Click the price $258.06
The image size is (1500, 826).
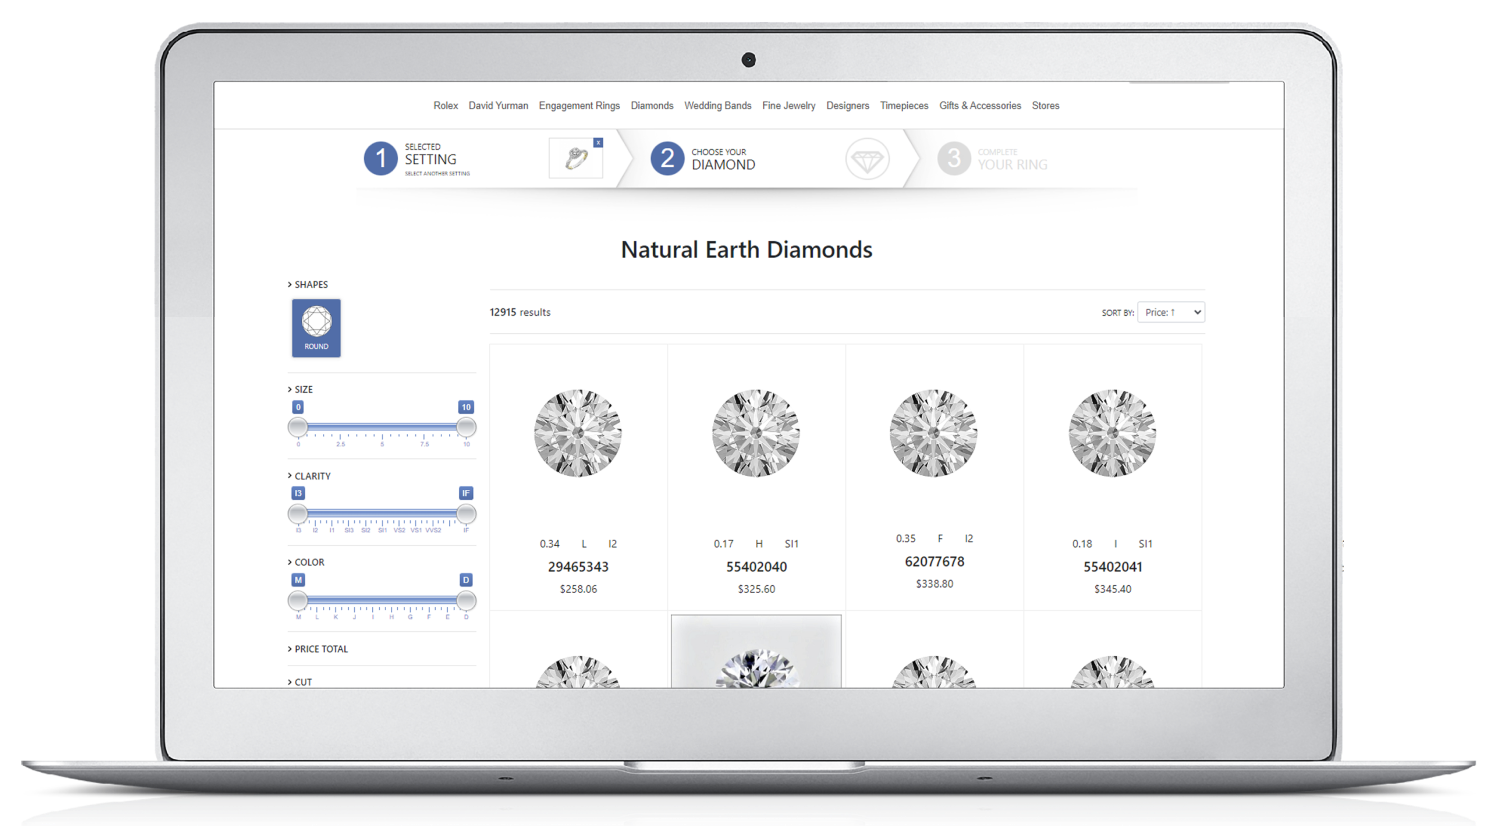pyautogui.click(x=578, y=590)
